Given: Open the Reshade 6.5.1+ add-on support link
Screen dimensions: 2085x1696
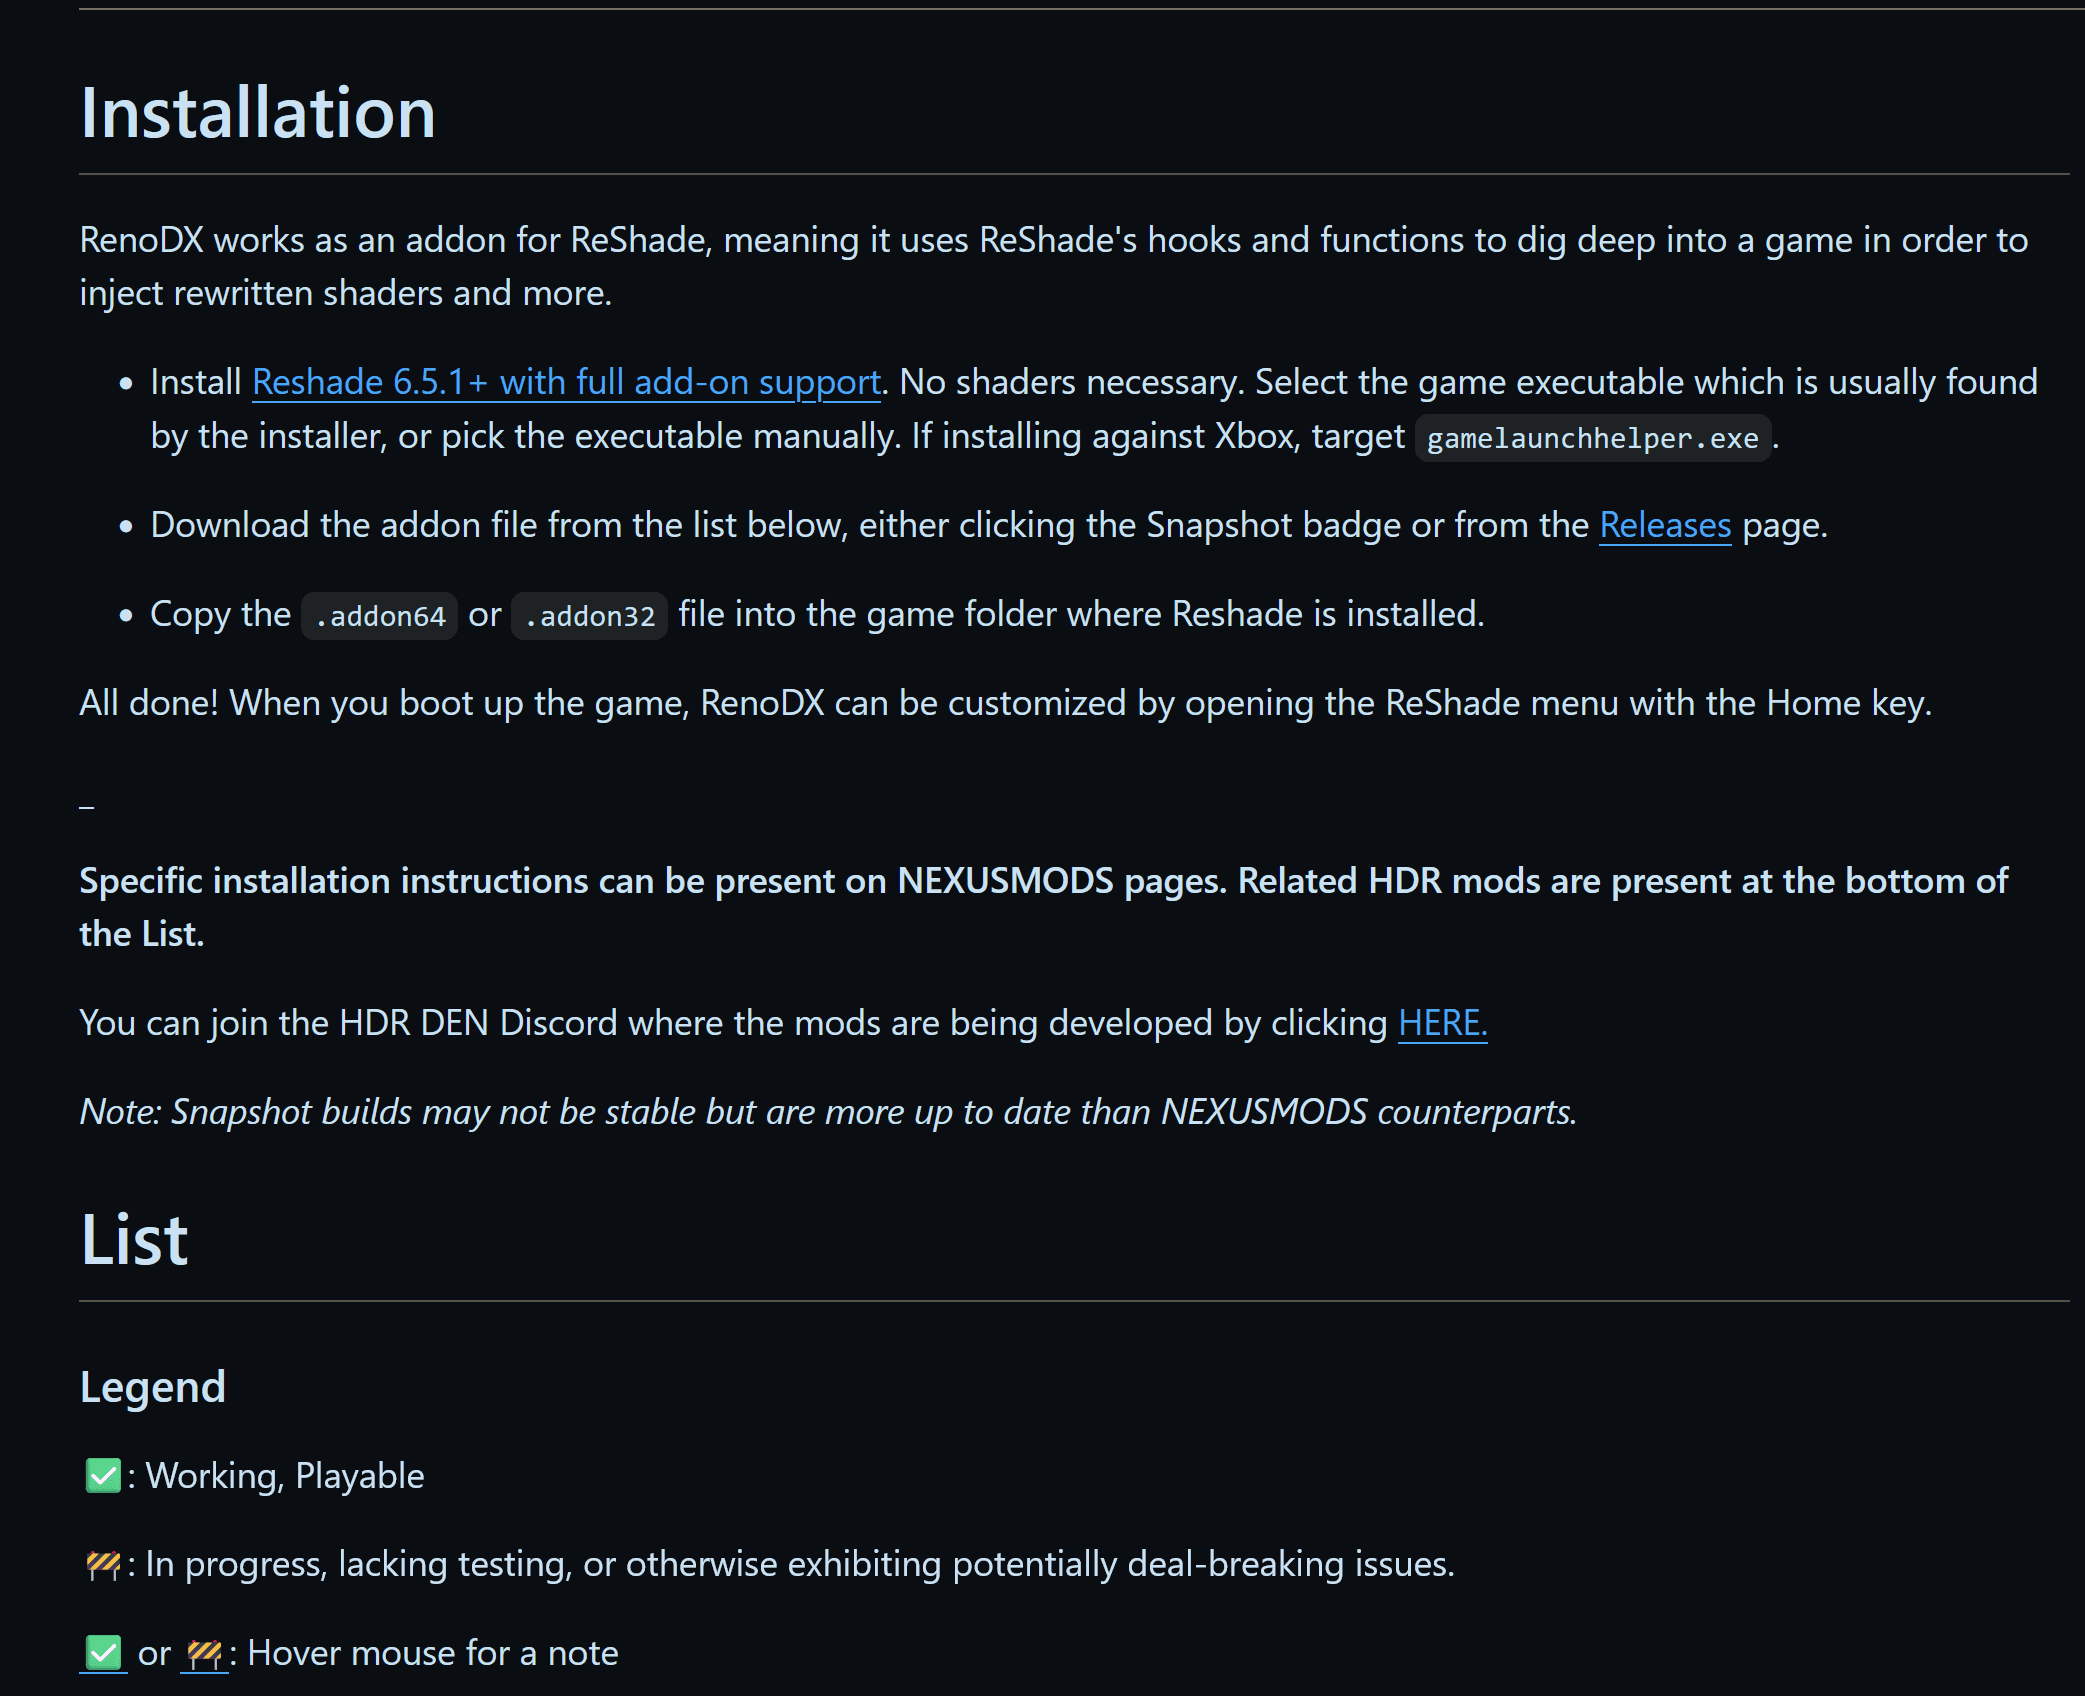Looking at the screenshot, I should point(566,382).
